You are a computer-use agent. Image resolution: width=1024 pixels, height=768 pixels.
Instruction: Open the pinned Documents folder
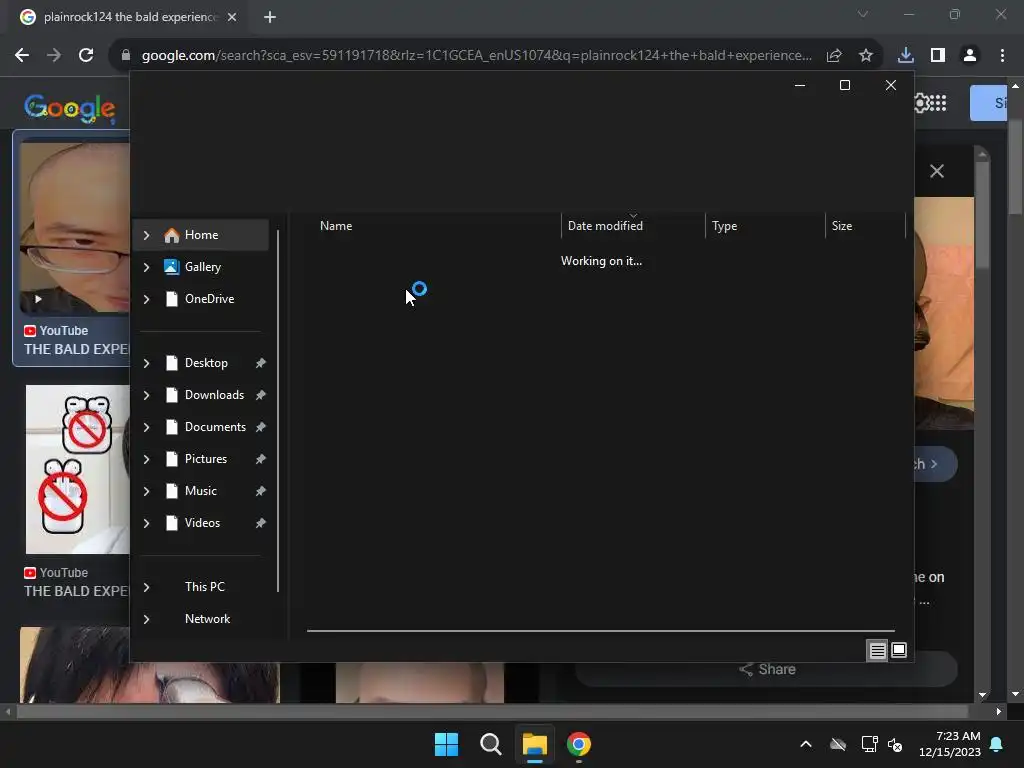click(215, 427)
